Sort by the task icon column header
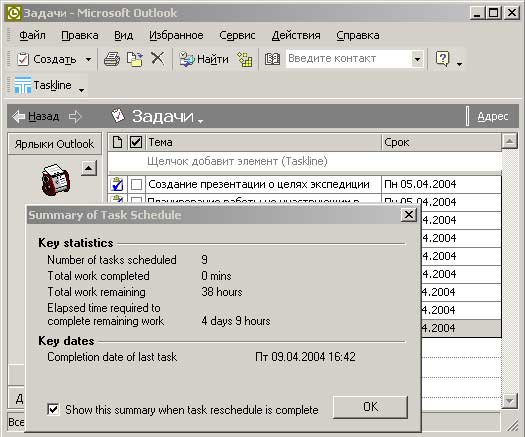The width and height of the screenshot is (525, 437). click(x=117, y=142)
